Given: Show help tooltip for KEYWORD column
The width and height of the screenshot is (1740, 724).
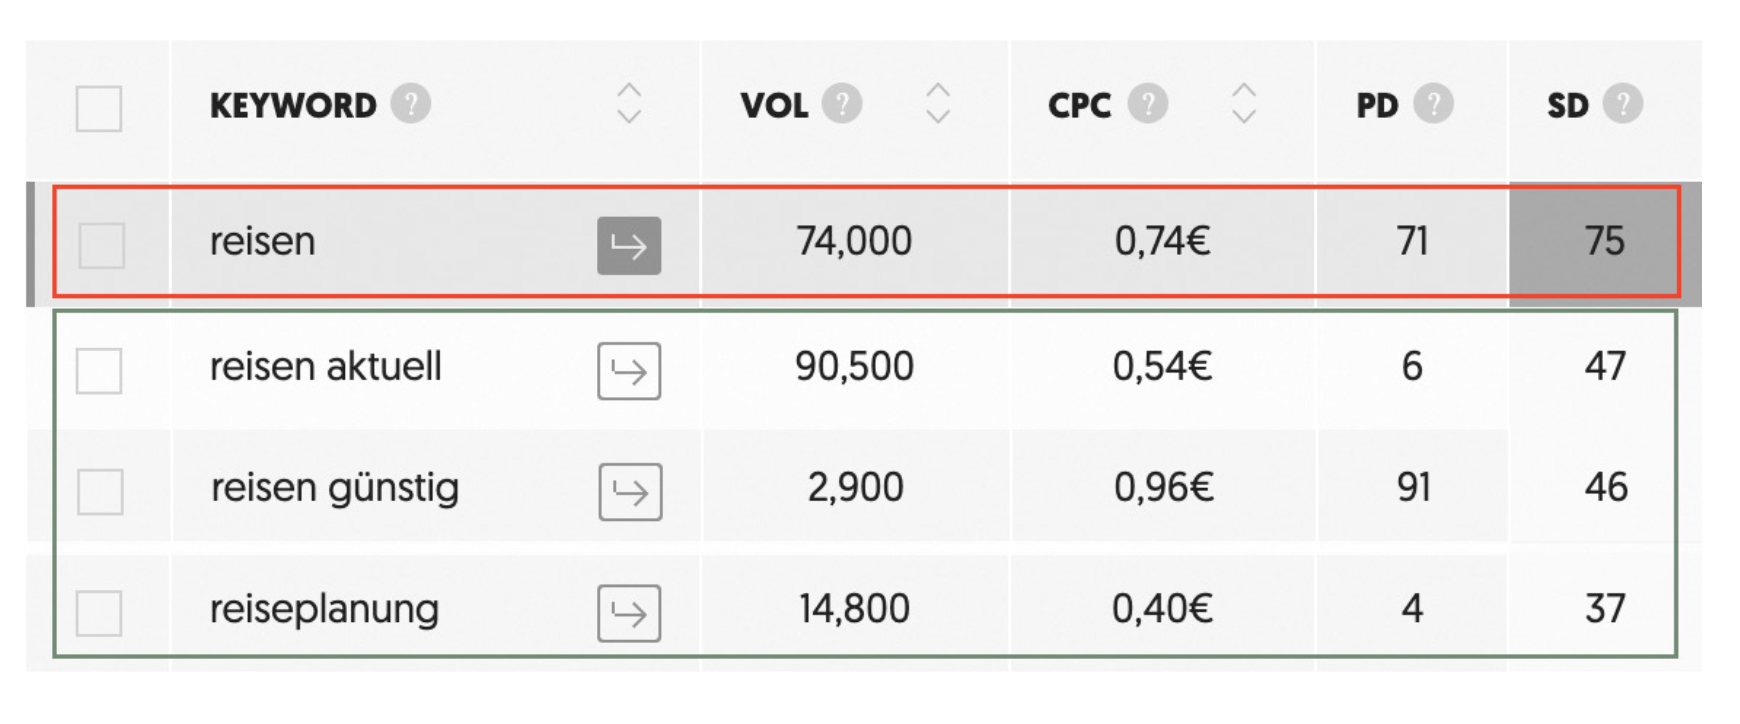Looking at the screenshot, I should [x=411, y=103].
